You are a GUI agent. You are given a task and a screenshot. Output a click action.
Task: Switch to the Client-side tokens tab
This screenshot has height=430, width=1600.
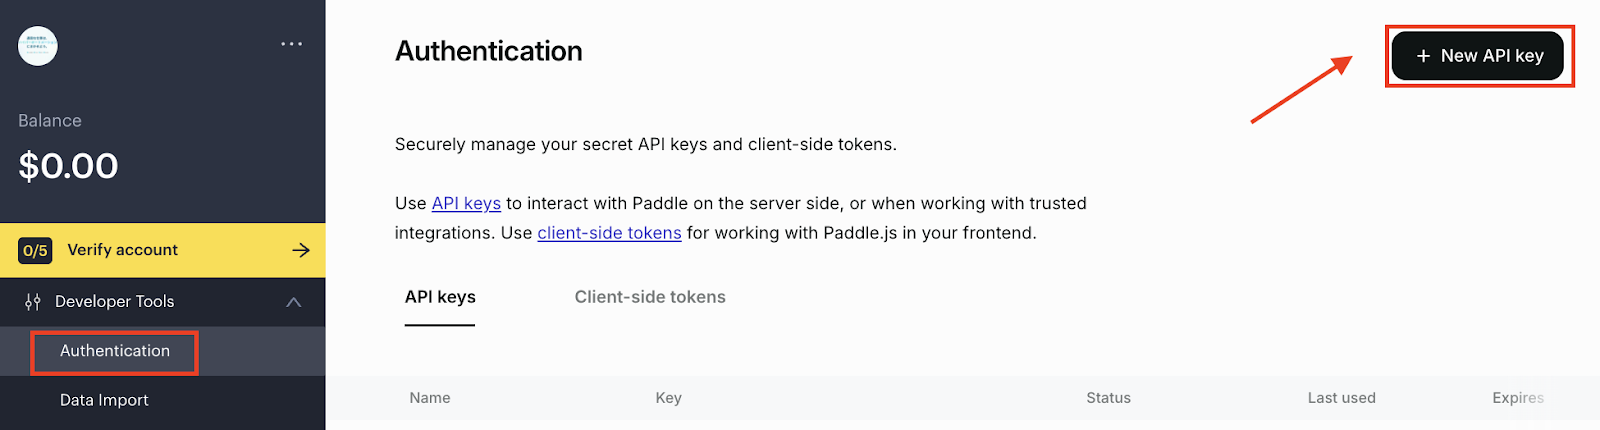click(x=650, y=297)
